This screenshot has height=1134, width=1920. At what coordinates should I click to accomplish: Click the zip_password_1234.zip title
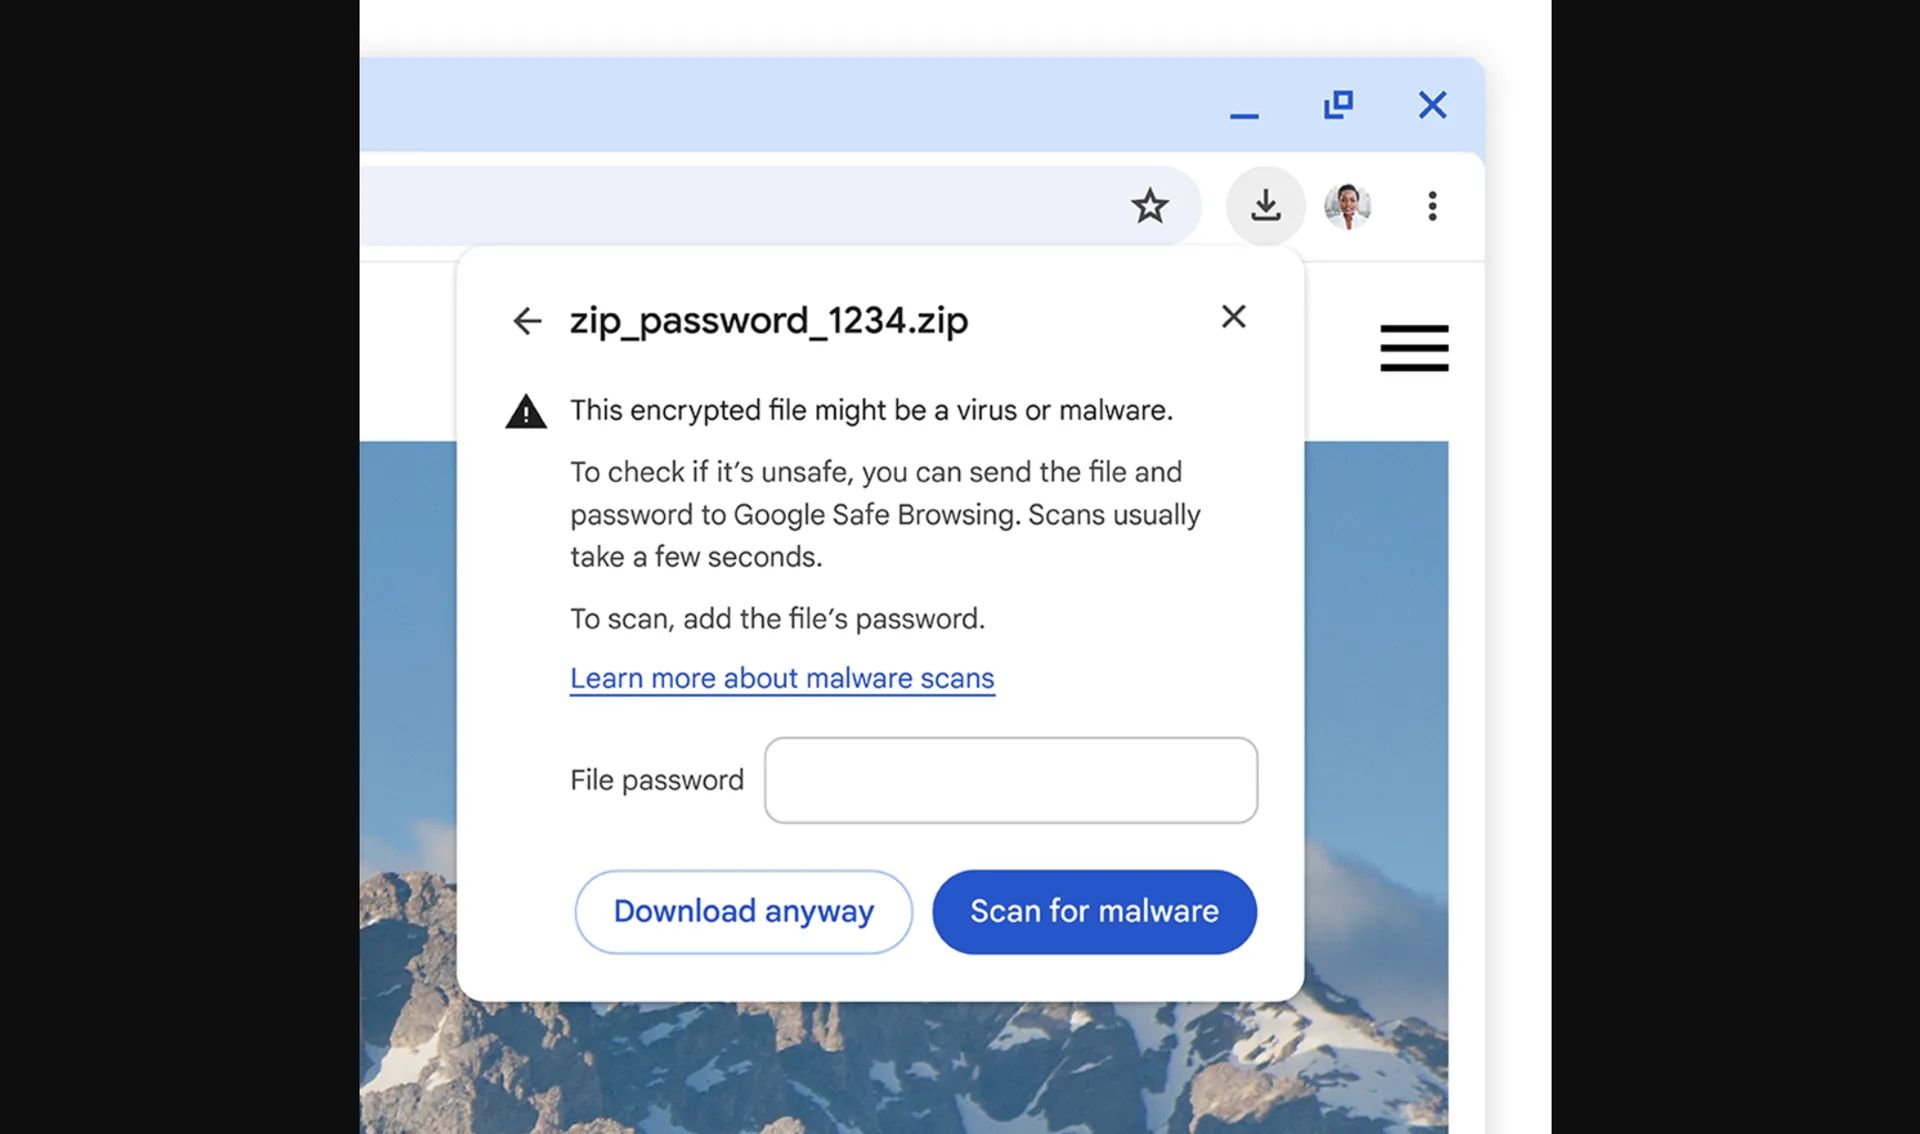768,321
